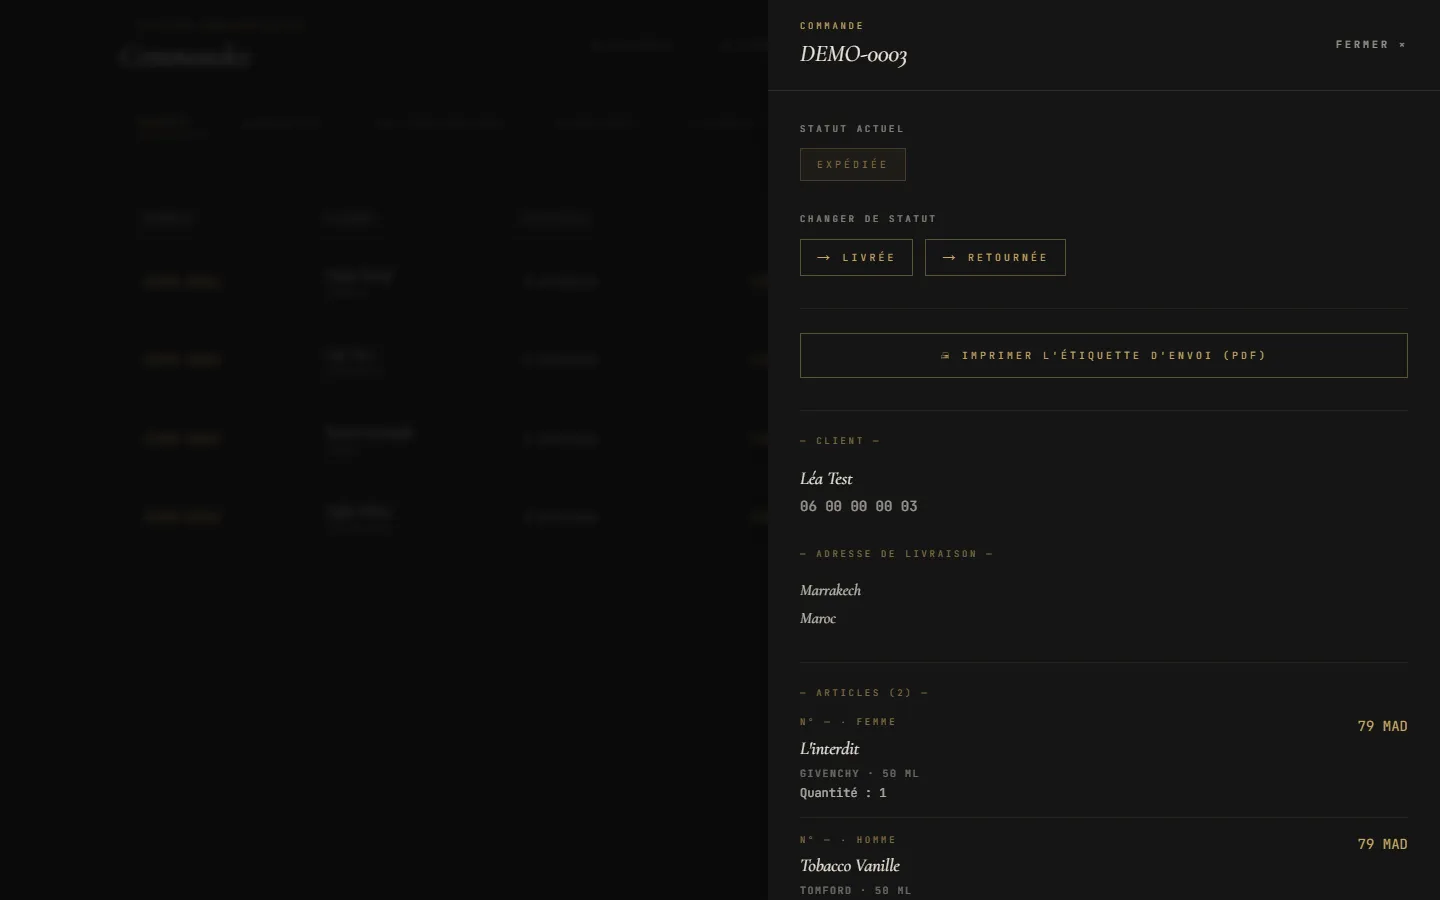Screen dimensions: 1440x900
Task: Select the city Marrakech
Action: [830, 591]
